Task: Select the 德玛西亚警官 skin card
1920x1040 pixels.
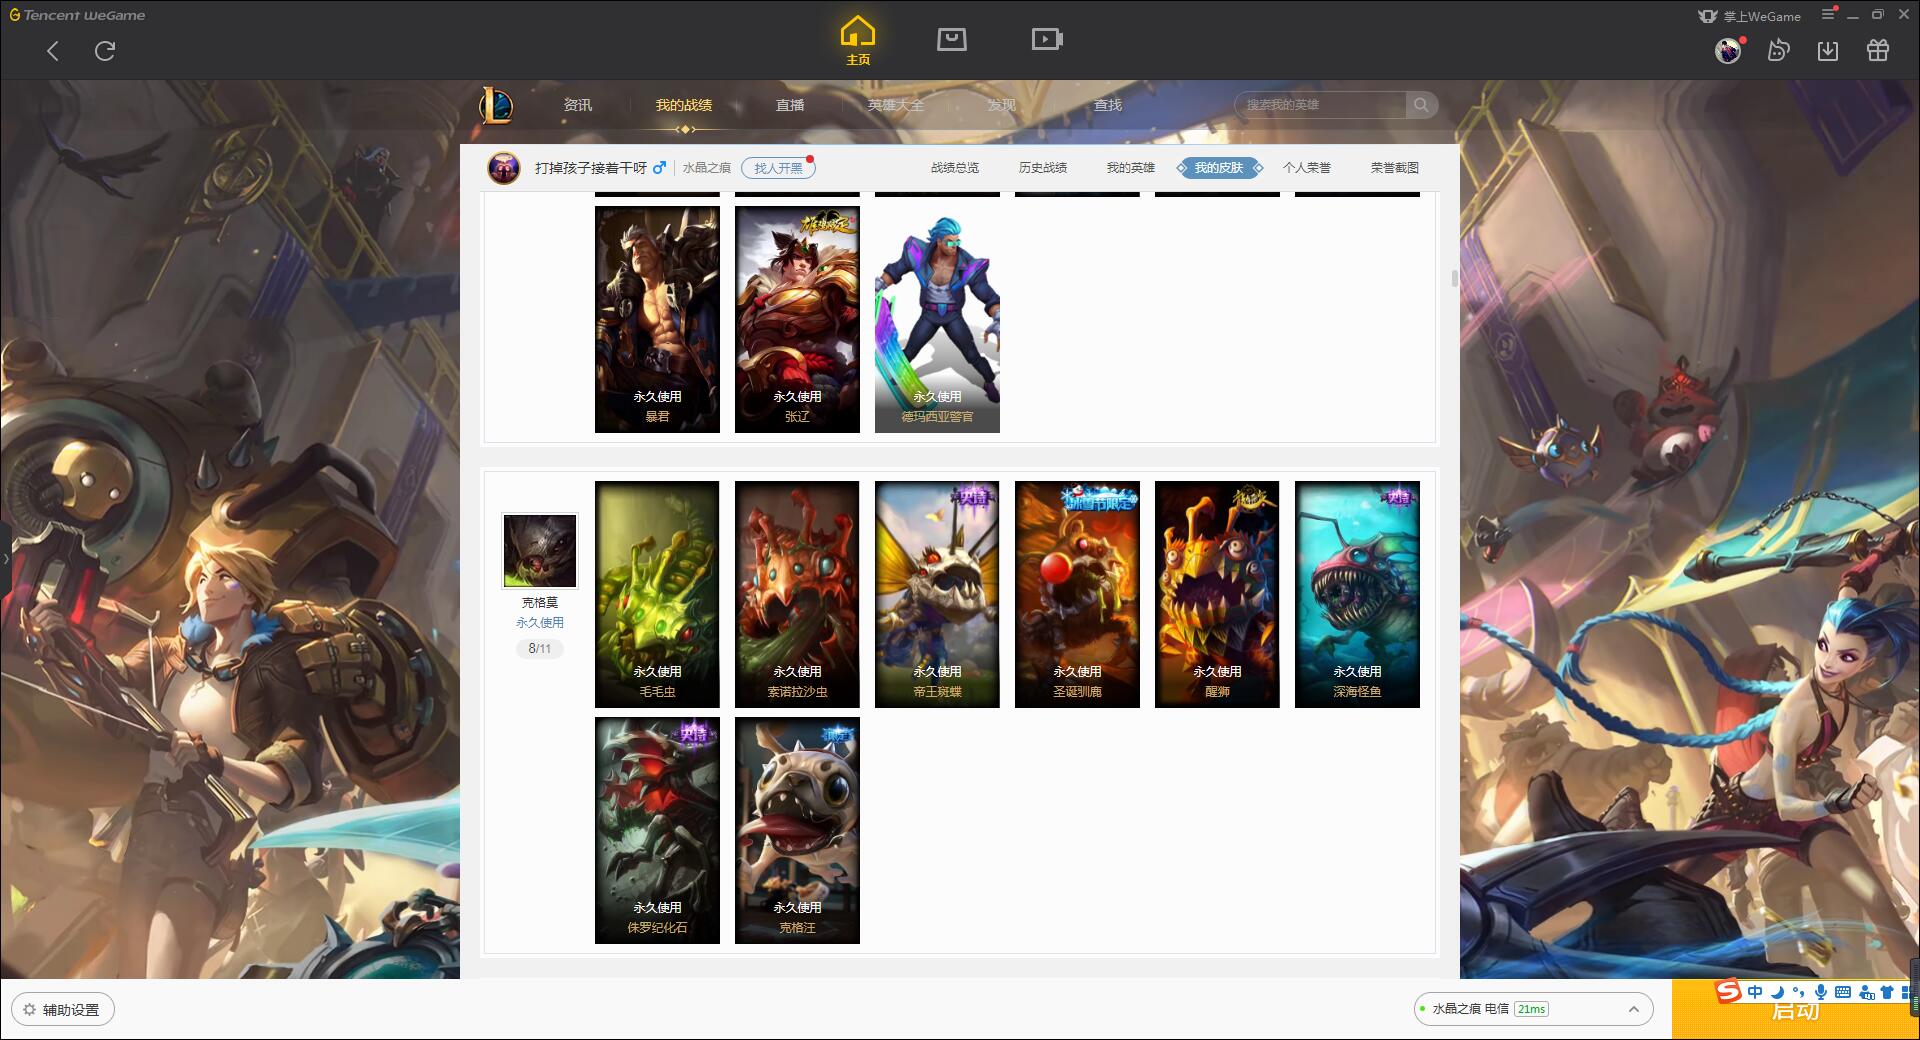Action: coord(937,320)
